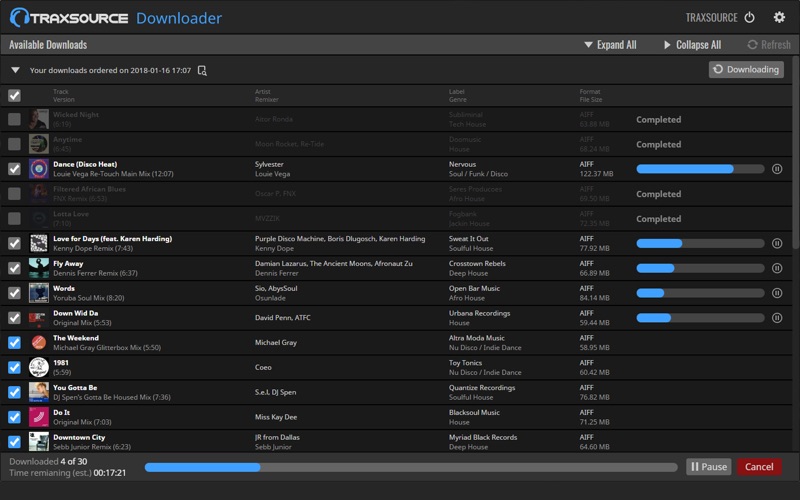Screen dimensions: 800x500
Task: Click The Weekend album artwork
Action: click(x=39, y=342)
